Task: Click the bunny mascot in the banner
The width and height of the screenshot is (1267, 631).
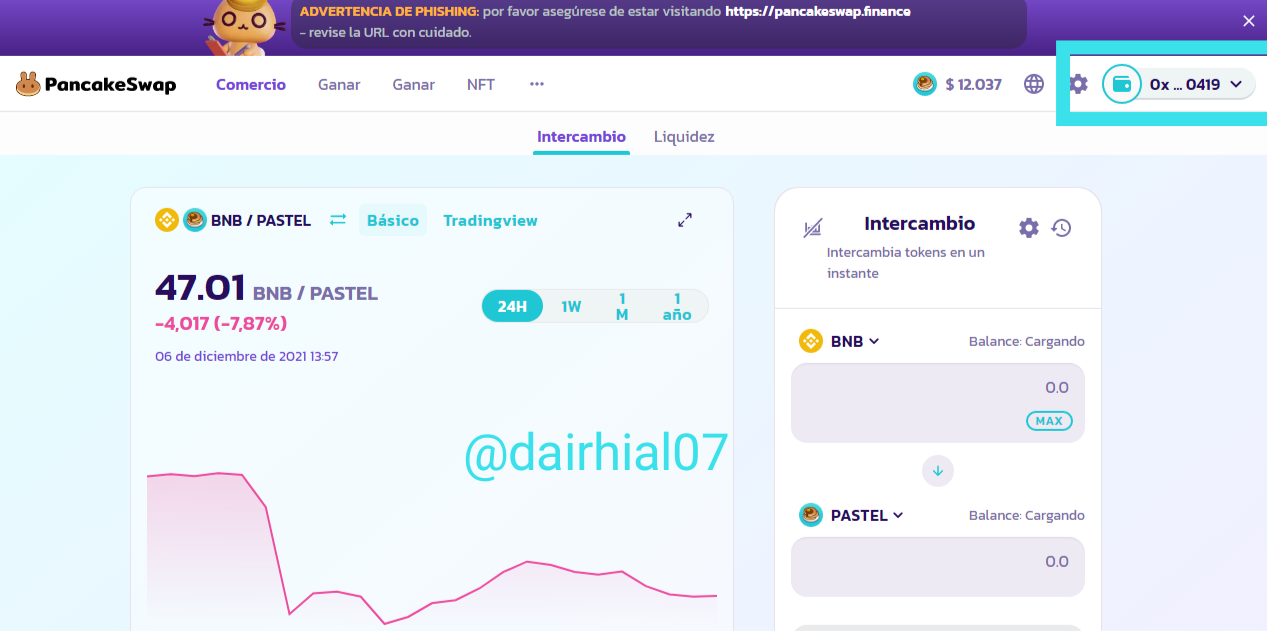Action: [246, 26]
